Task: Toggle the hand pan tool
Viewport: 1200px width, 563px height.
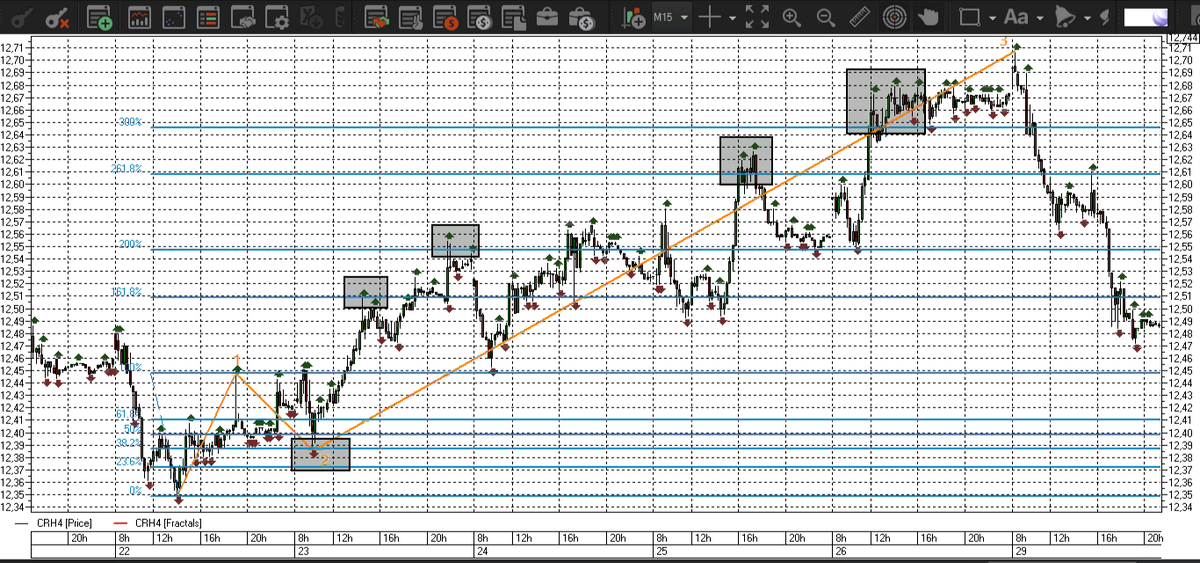Action: (x=929, y=17)
